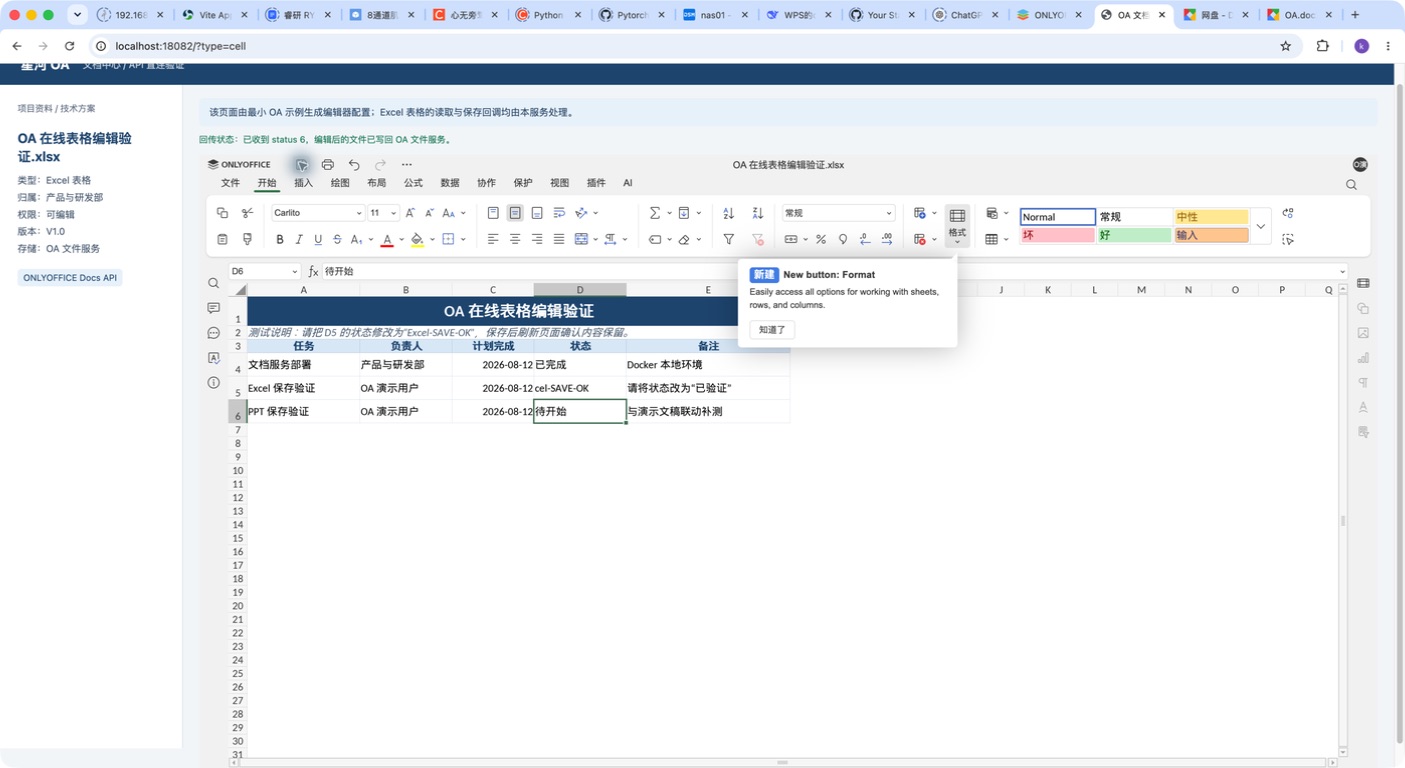Expand the formula bar
This screenshot has width=1405, height=768.
coord(1342,271)
